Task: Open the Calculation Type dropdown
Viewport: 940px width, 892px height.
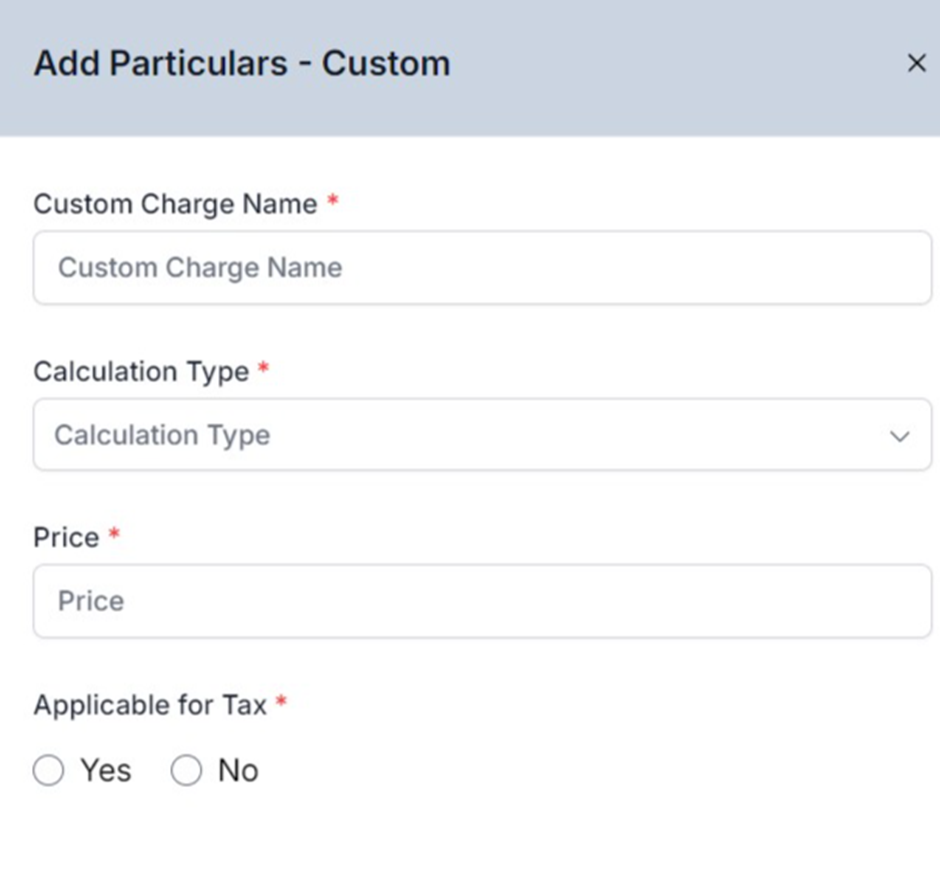Action: coord(482,435)
